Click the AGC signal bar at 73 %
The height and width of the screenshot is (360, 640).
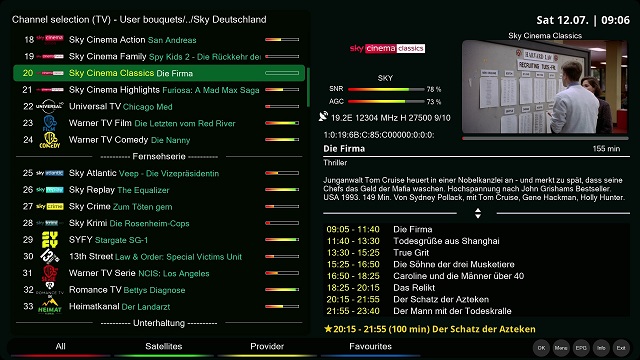(386, 101)
